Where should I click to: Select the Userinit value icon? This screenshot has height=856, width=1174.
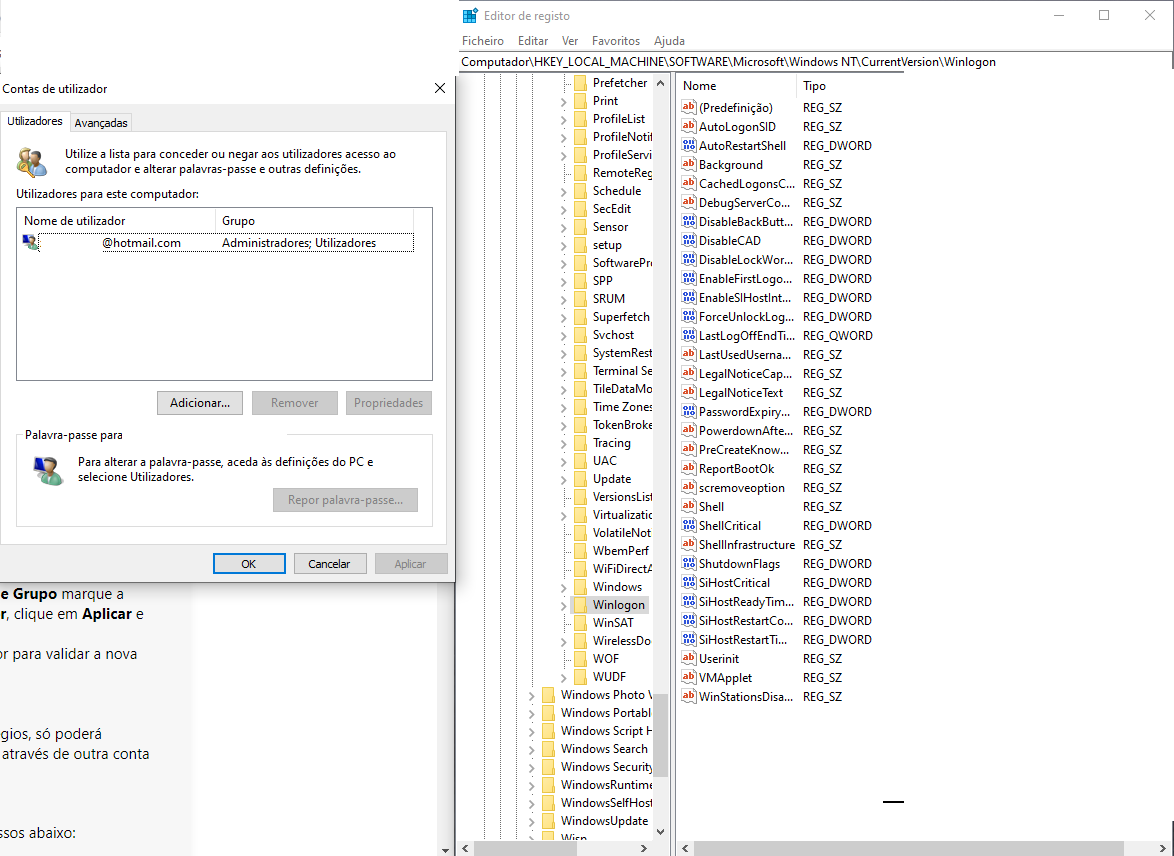(x=689, y=658)
